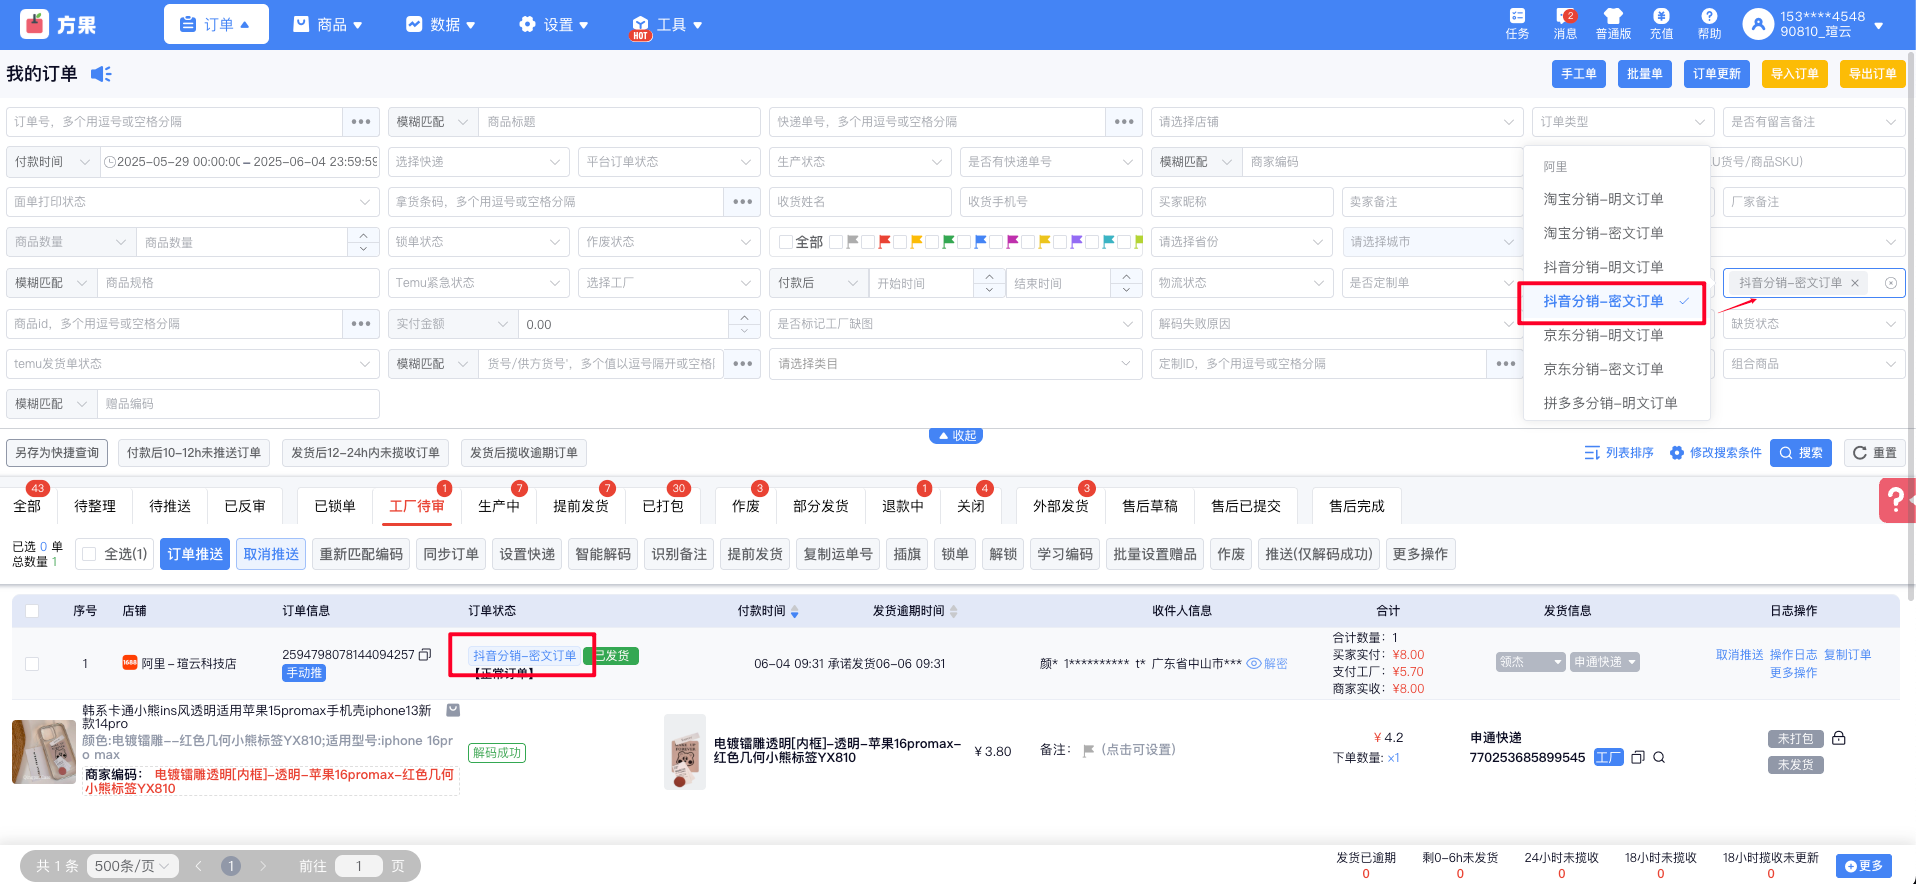Image resolution: width=1916 pixels, height=884 pixels.
Task: Open the 生产状态 dropdown
Action: pyautogui.click(x=859, y=162)
